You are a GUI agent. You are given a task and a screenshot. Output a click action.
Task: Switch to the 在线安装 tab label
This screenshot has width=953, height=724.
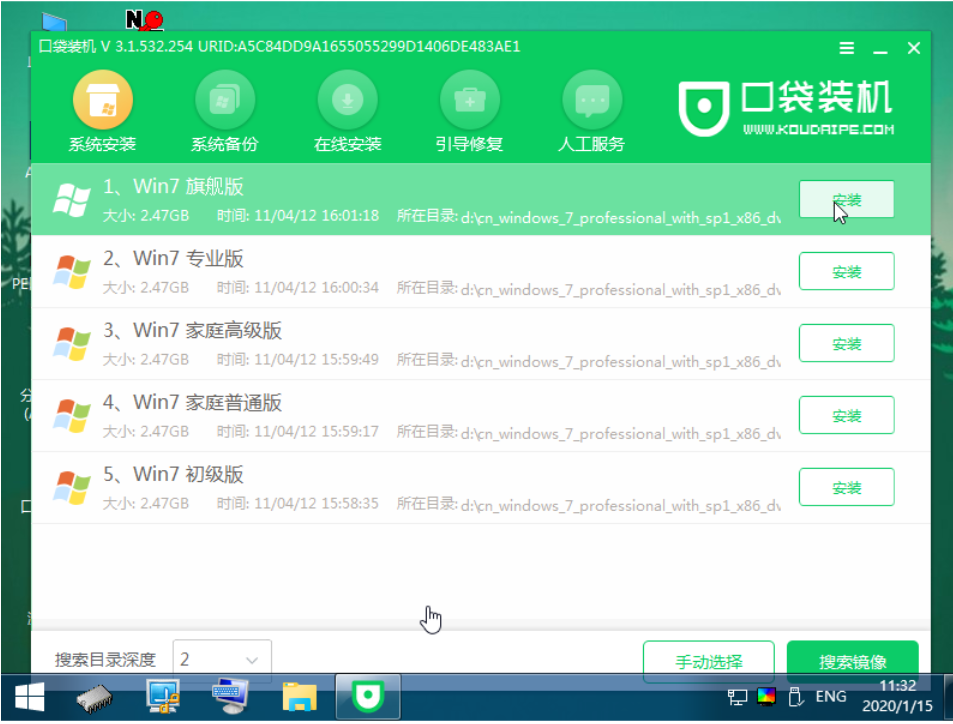(x=348, y=145)
